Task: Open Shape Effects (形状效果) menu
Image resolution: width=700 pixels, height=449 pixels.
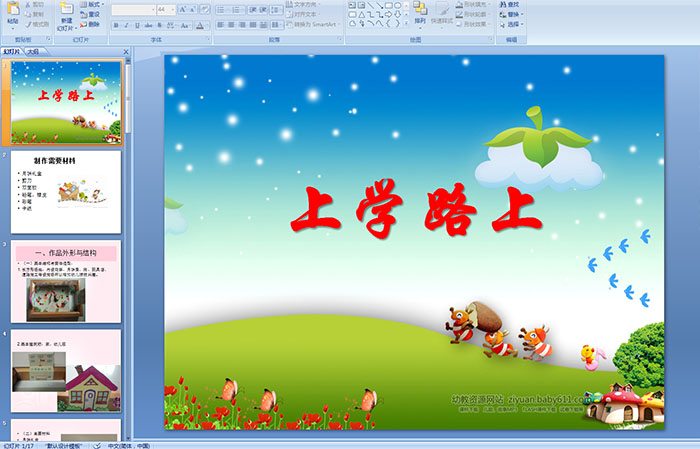Action: point(474,24)
